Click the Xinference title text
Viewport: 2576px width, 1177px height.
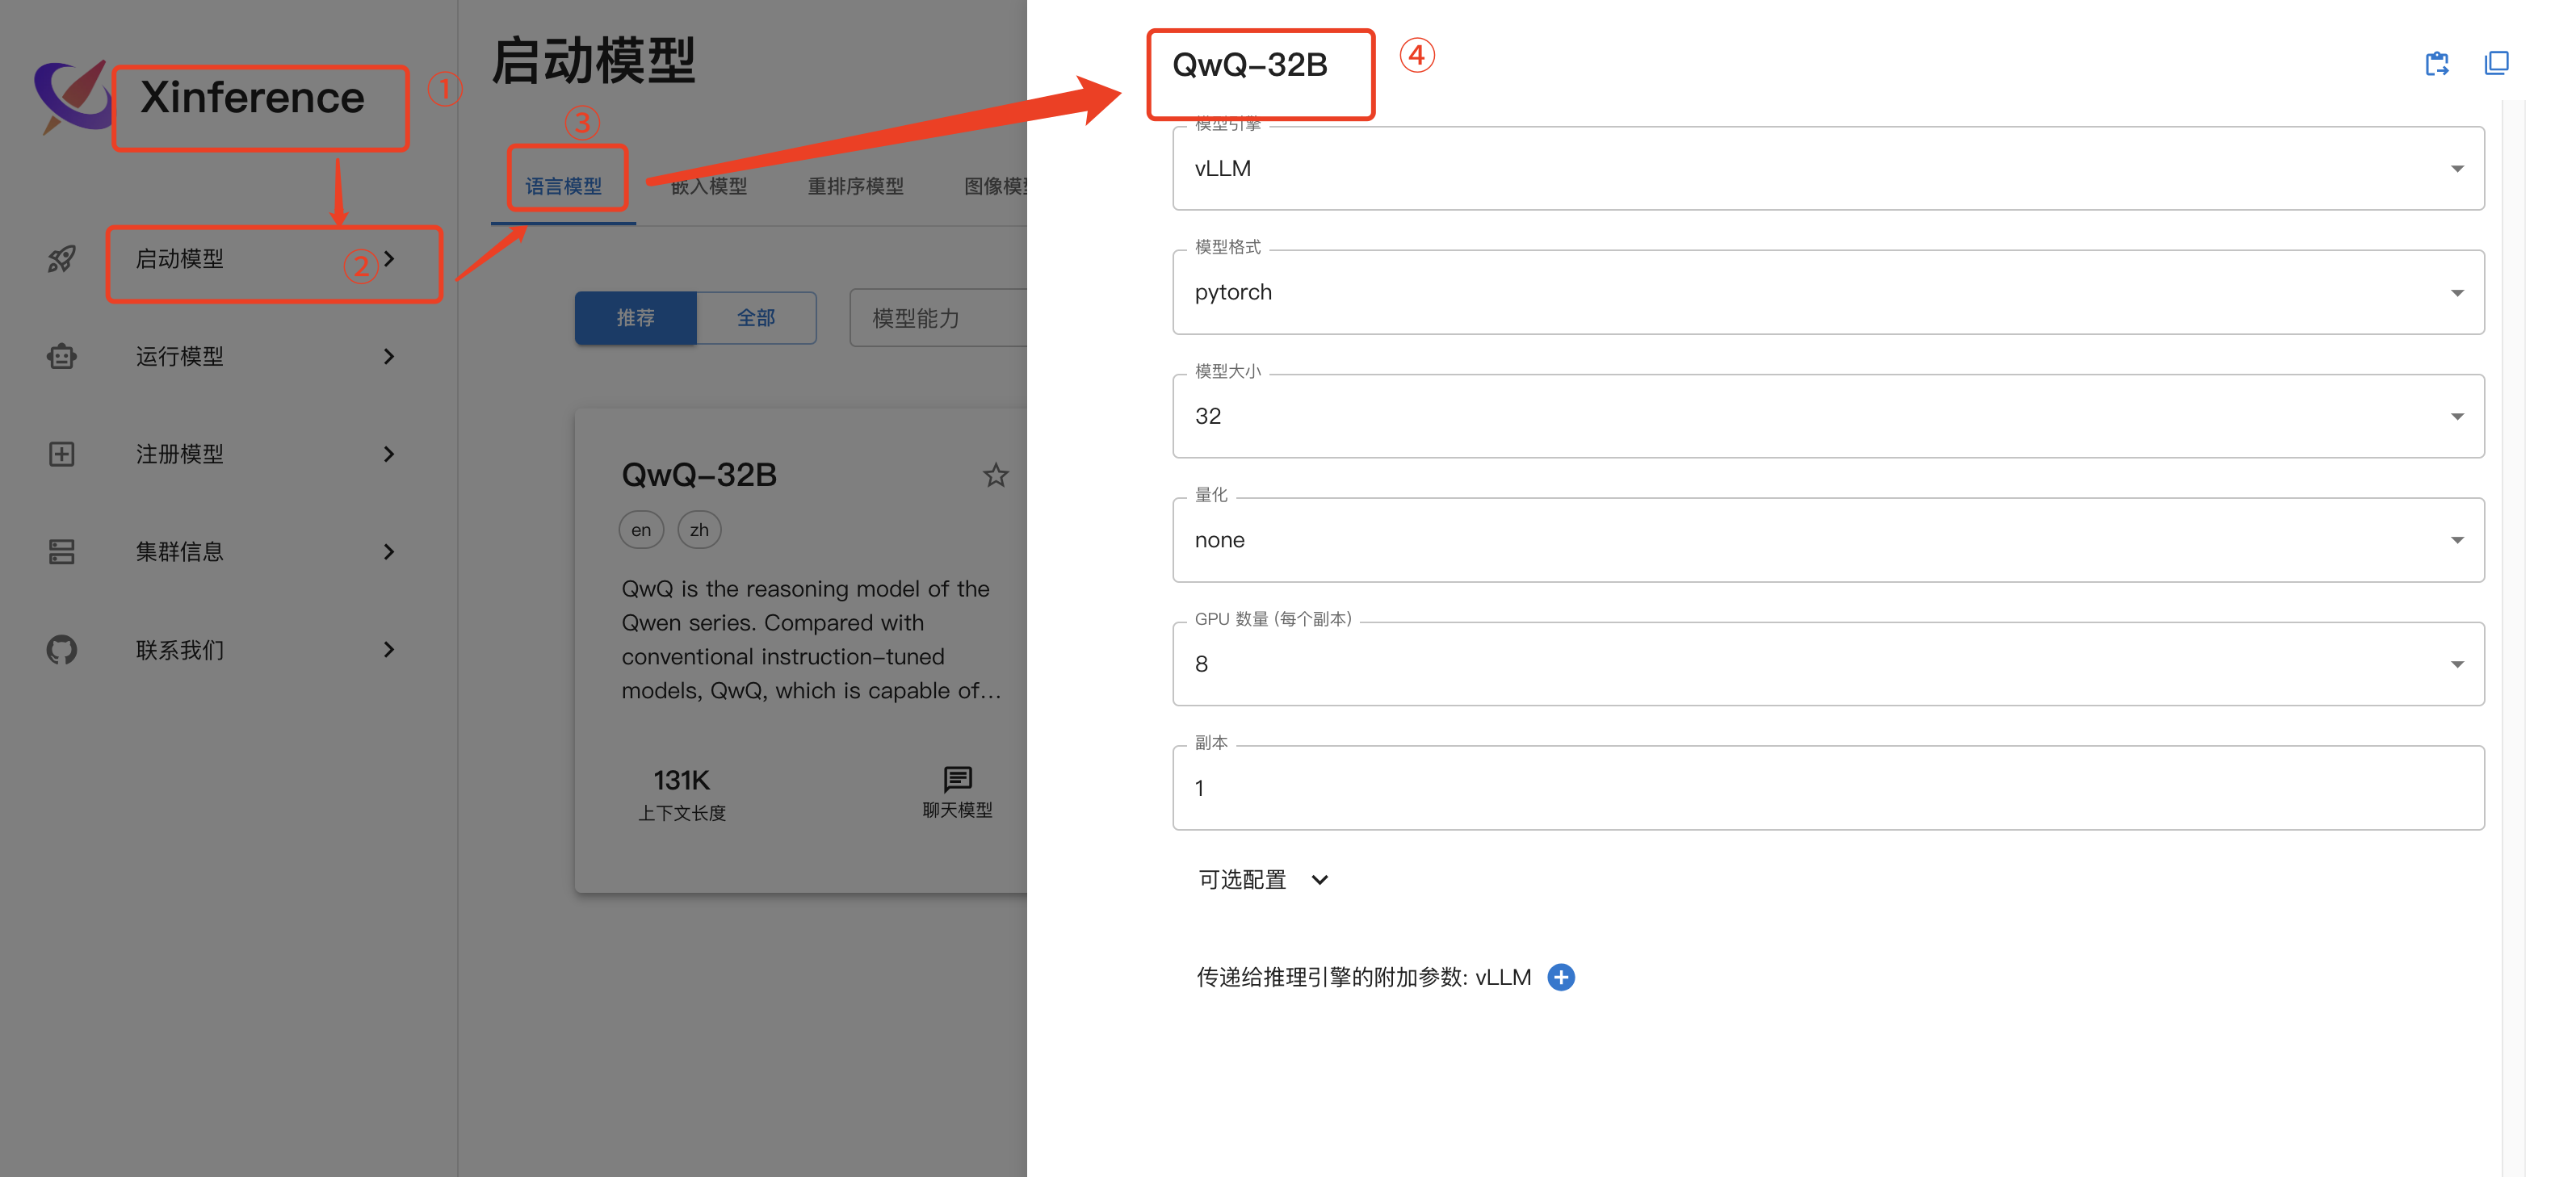click(252, 98)
